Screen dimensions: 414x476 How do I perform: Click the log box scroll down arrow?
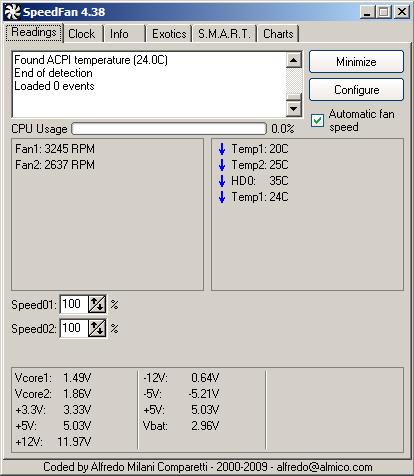(x=294, y=108)
